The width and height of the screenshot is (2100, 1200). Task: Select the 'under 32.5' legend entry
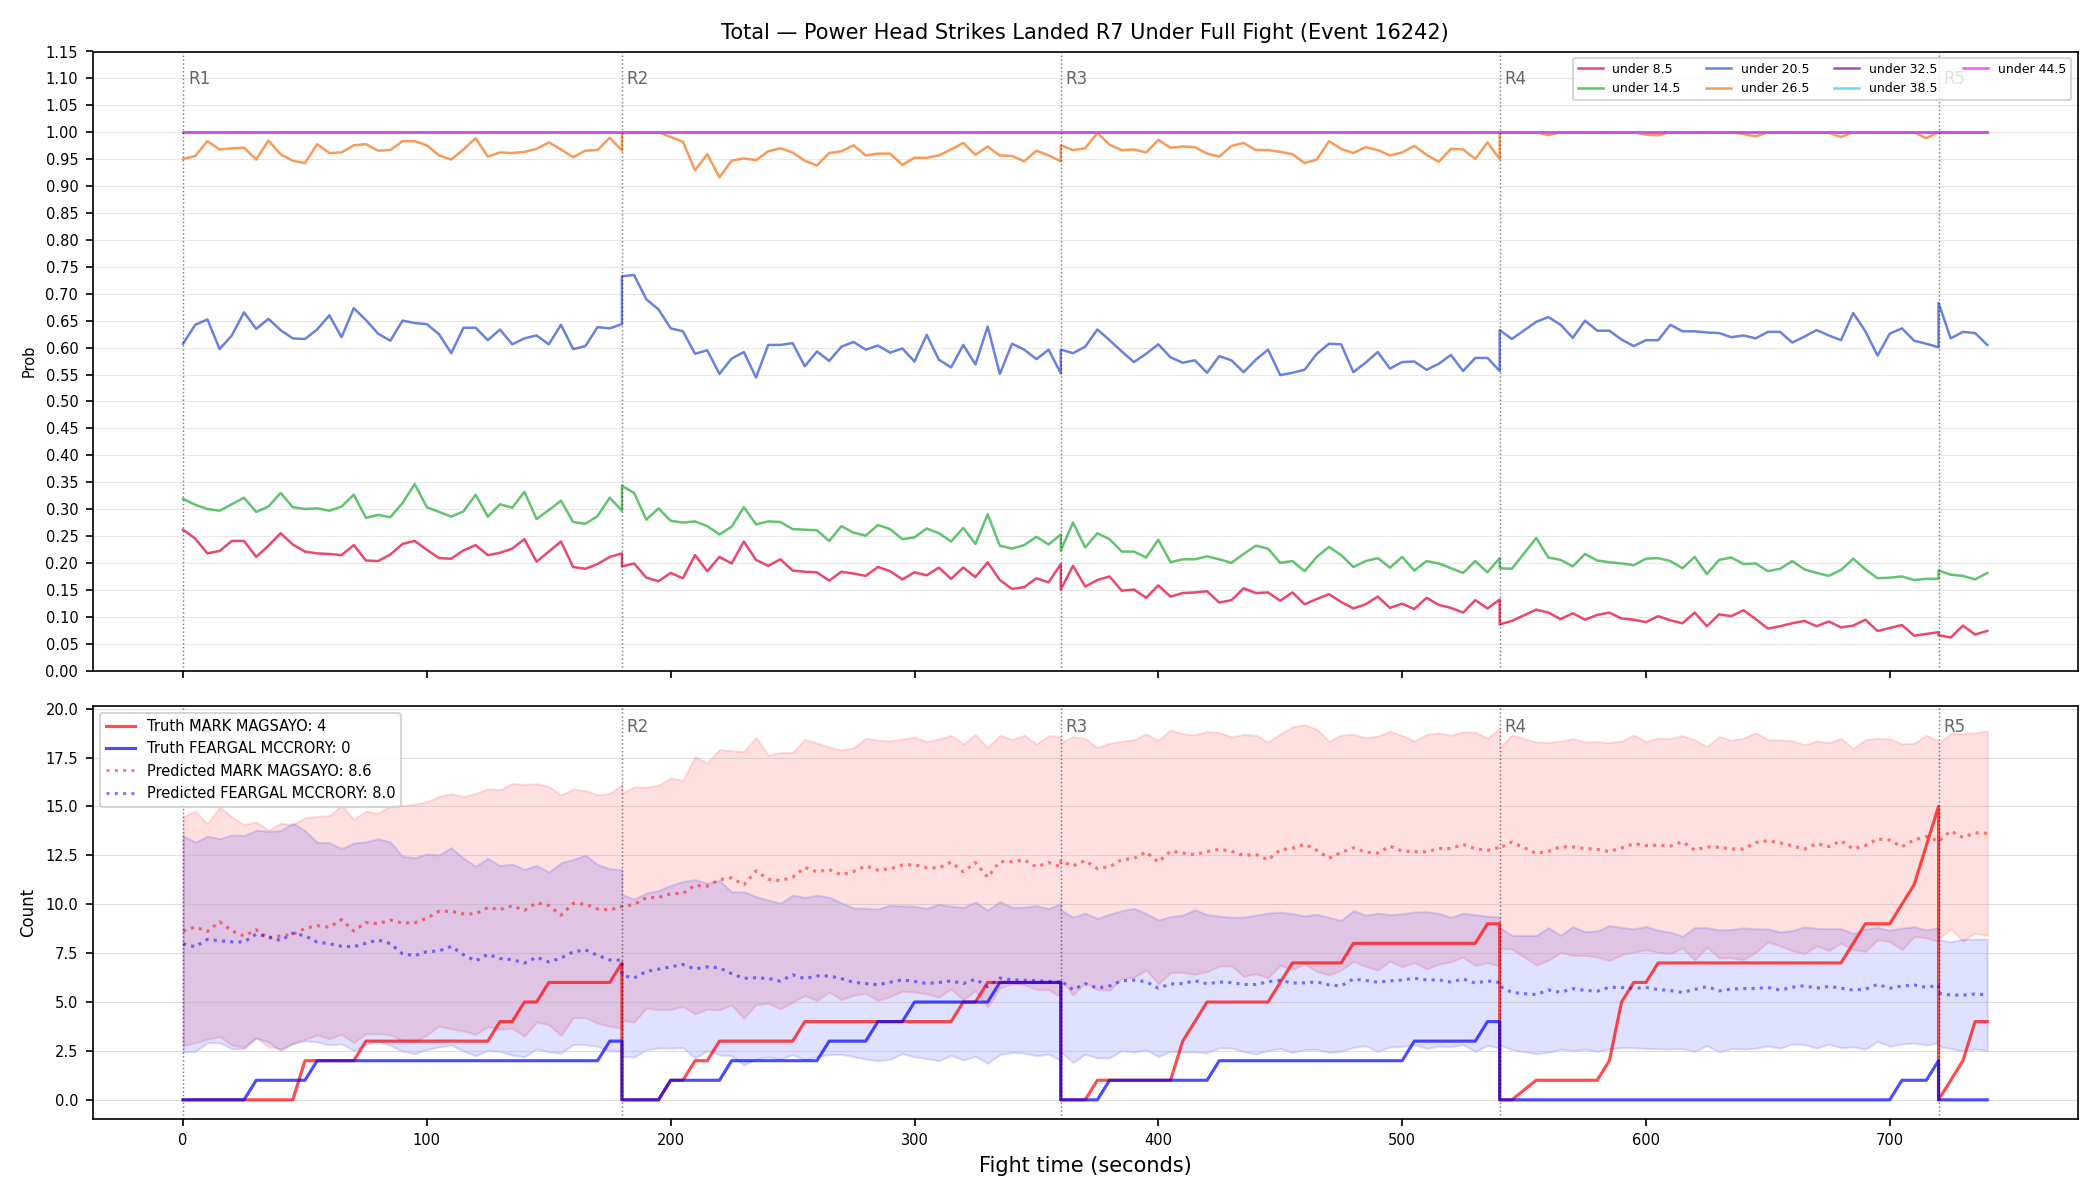click(x=1886, y=69)
